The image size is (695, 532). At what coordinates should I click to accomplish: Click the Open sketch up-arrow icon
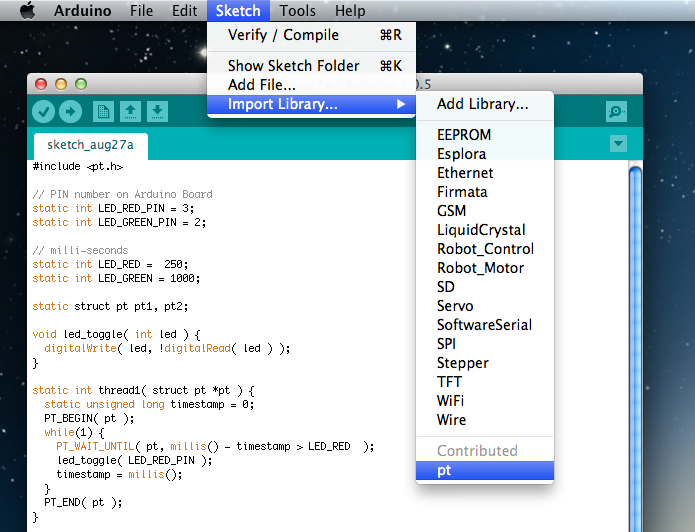tap(130, 112)
